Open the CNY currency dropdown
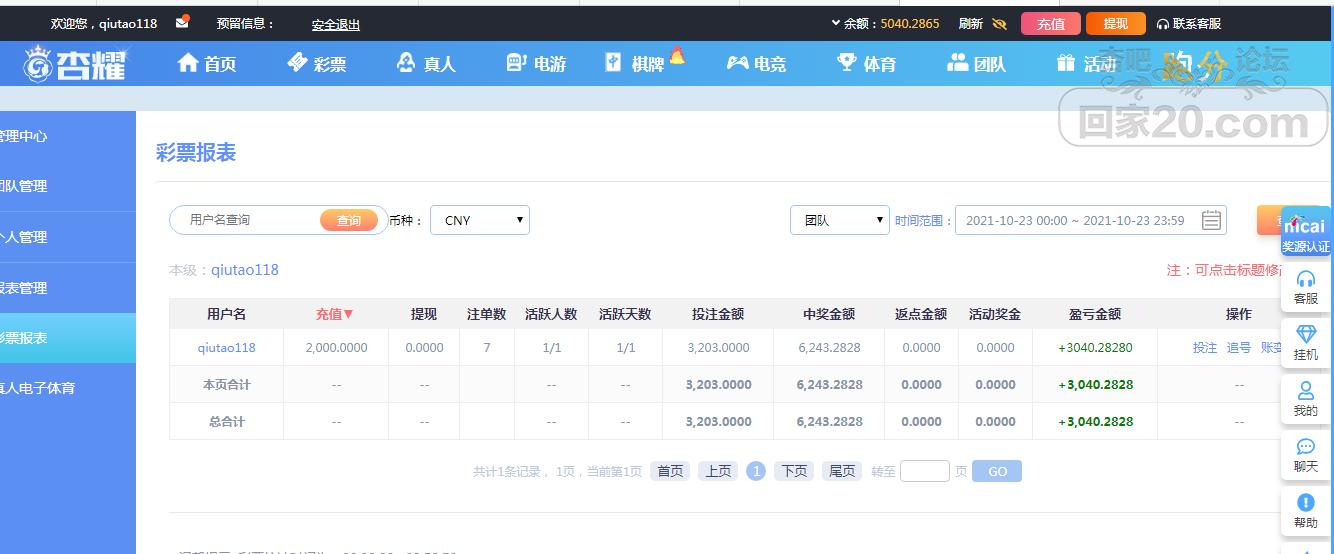Viewport: 1334px width, 554px height. [x=480, y=220]
